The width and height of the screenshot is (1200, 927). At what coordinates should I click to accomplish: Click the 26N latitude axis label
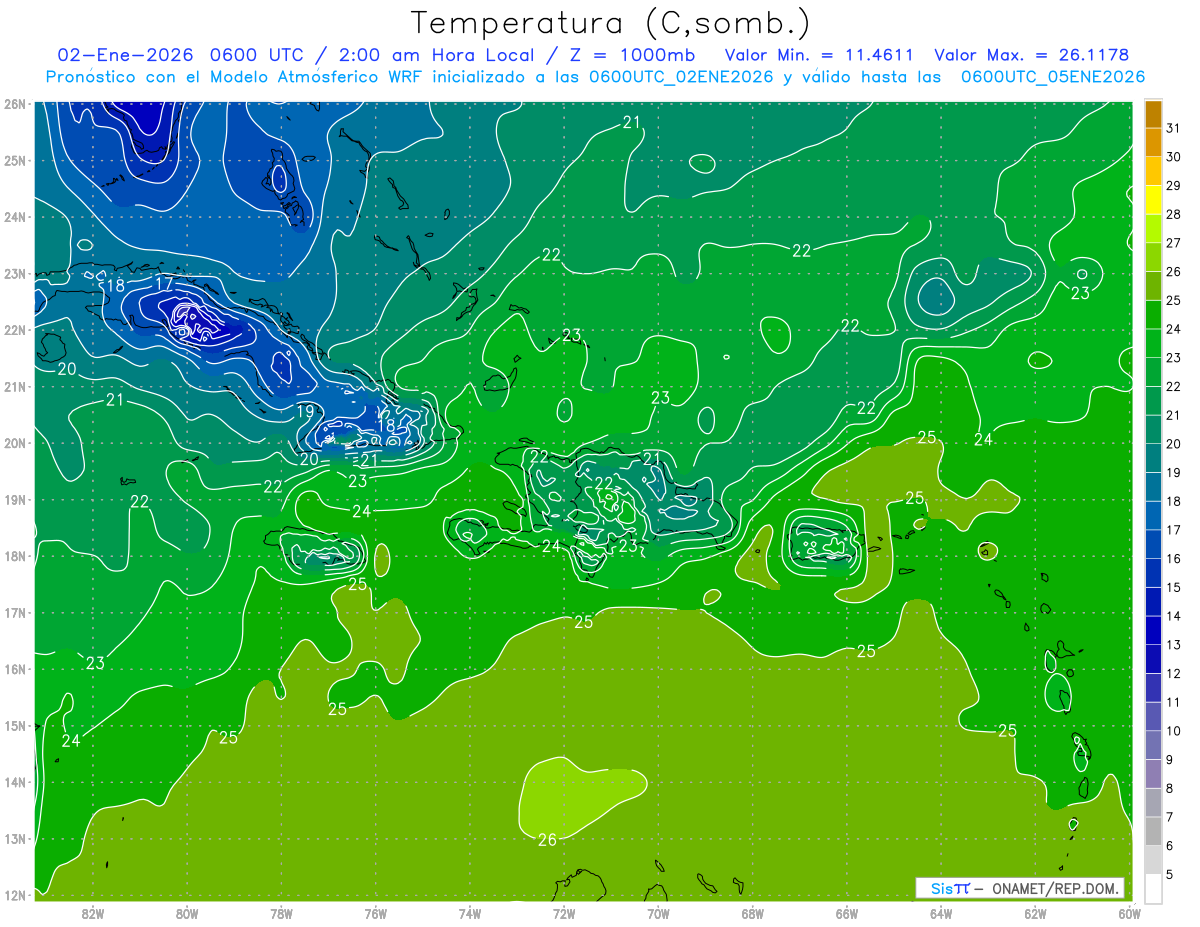tap(14, 104)
